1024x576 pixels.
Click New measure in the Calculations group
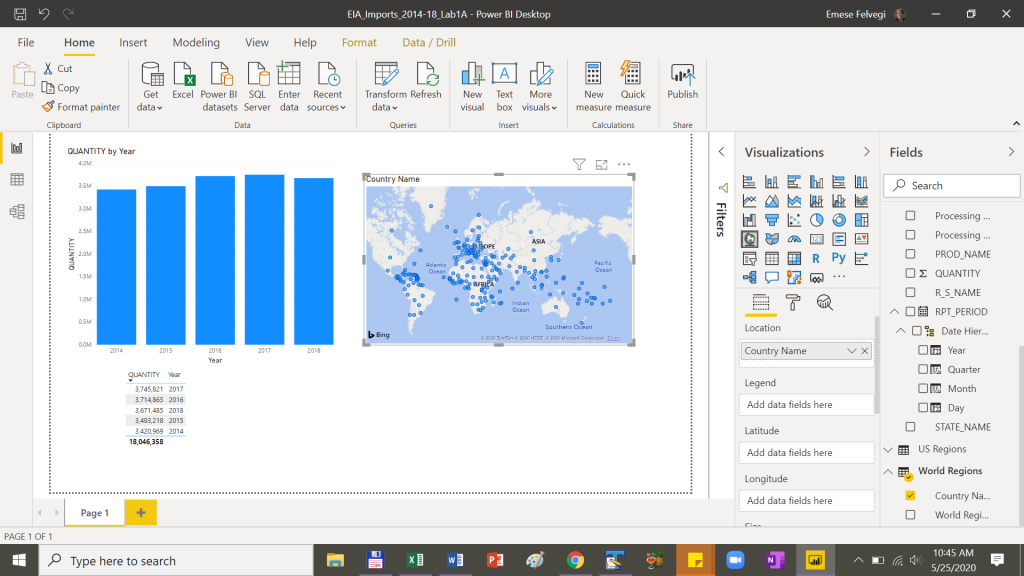[x=593, y=85]
